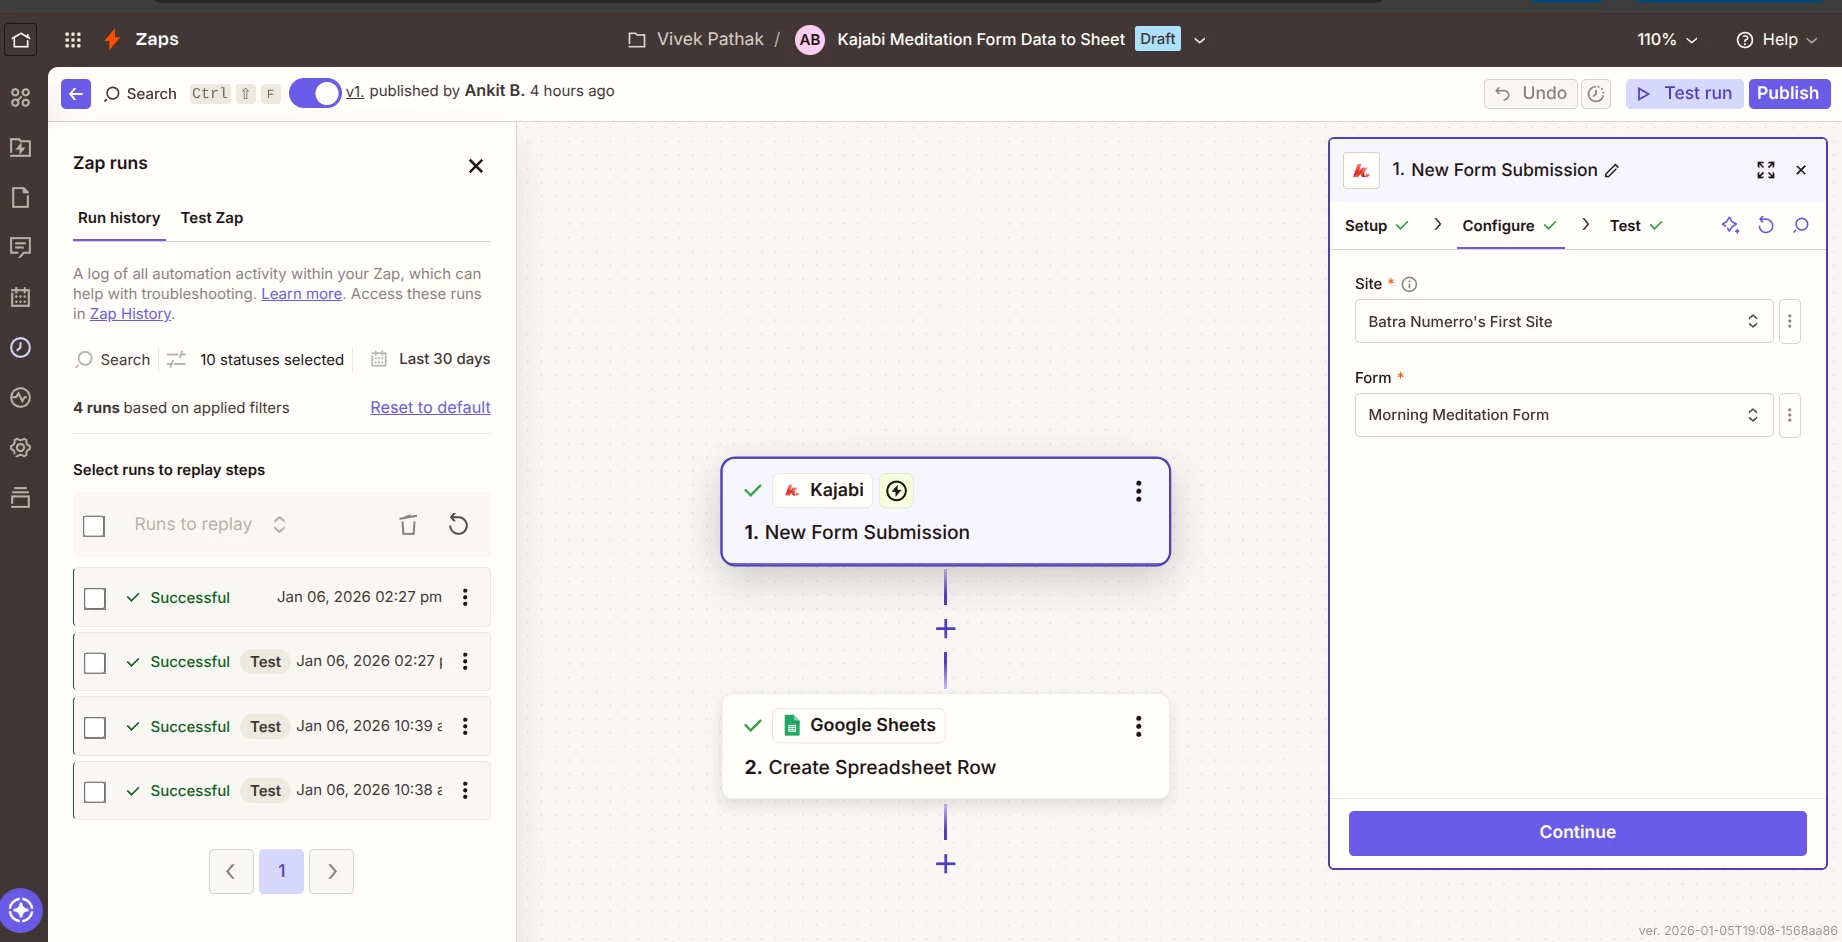Go back with the purple arrow button
The height and width of the screenshot is (942, 1842).
click(x=76, y=93)
